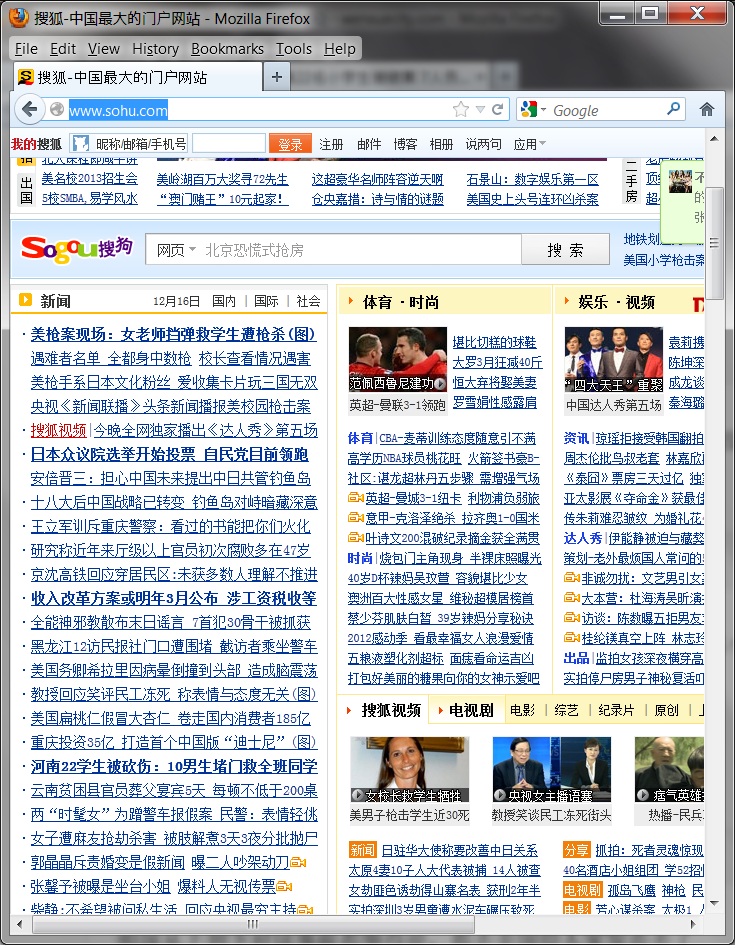Open the Bookmarks menu

point(227,48)
